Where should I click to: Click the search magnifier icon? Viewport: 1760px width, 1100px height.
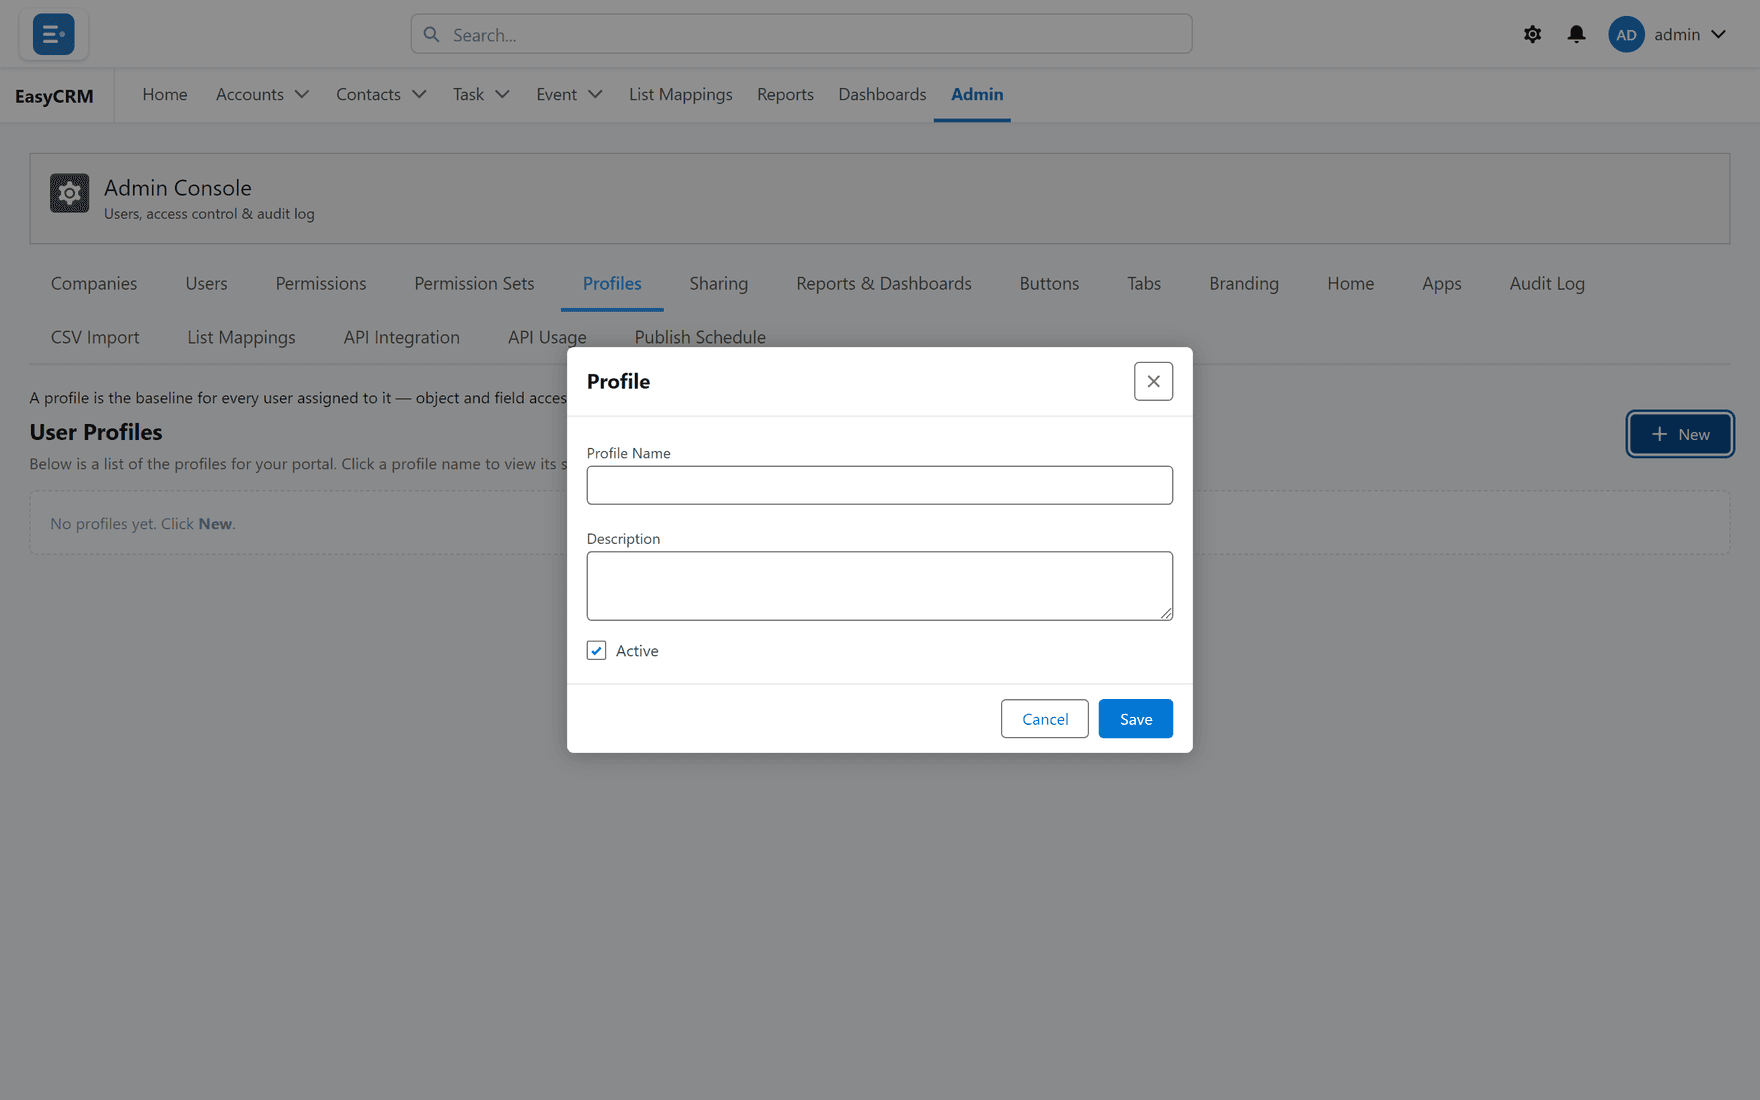pos(431,34)
